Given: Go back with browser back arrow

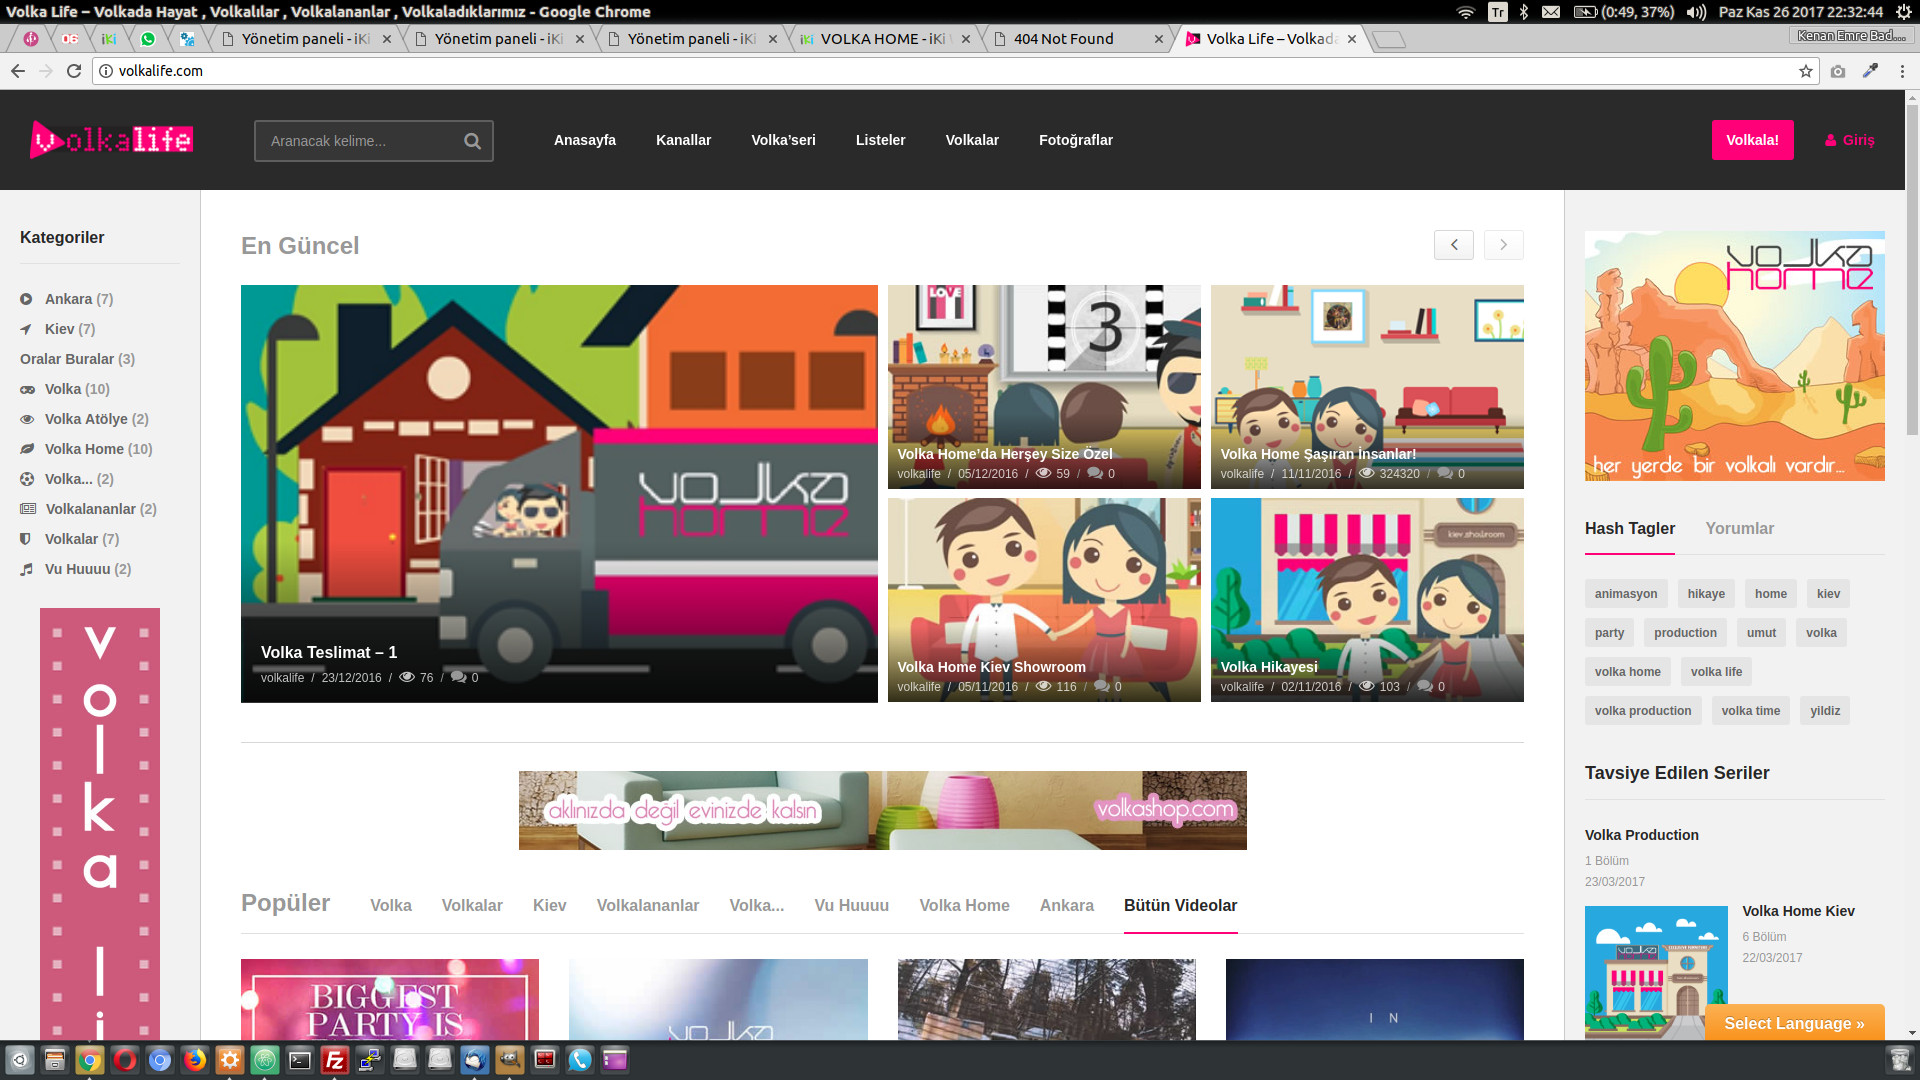Looking at the screenshot, I should point(17,71).
